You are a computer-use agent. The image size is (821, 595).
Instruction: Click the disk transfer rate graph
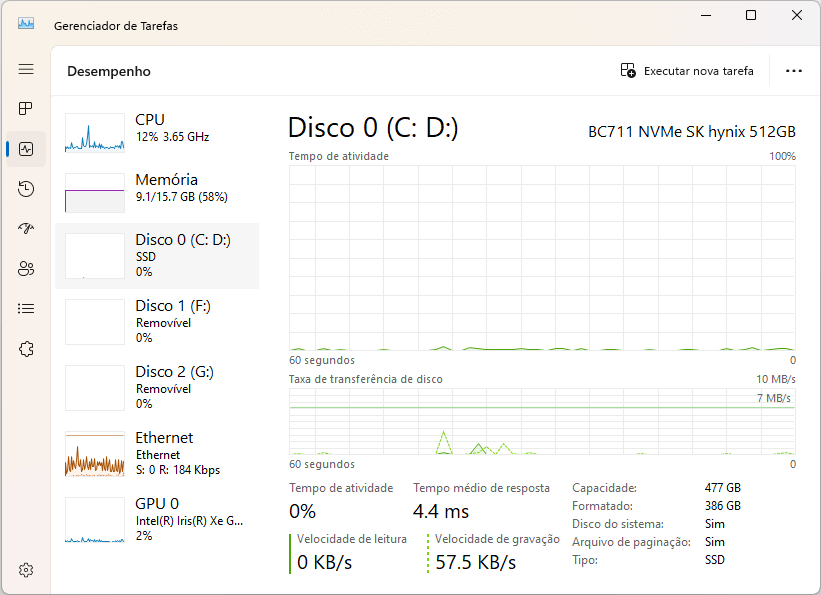(x=542, y=421)
